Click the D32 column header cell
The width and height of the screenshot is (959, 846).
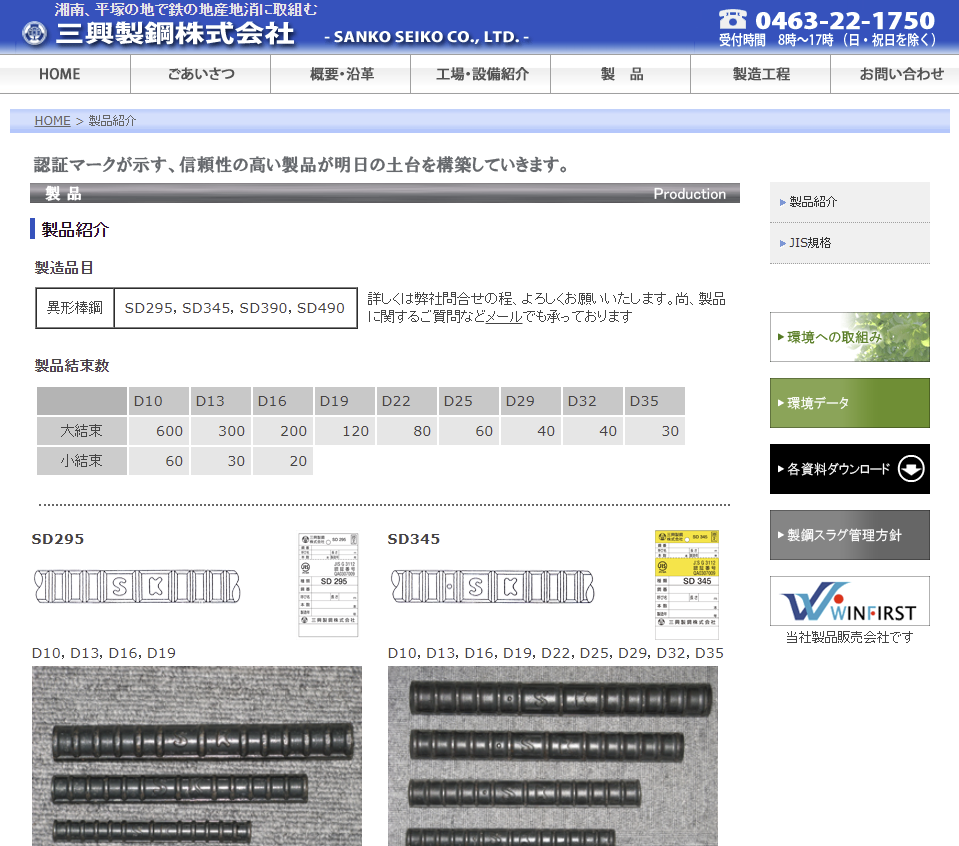[593, 401]
